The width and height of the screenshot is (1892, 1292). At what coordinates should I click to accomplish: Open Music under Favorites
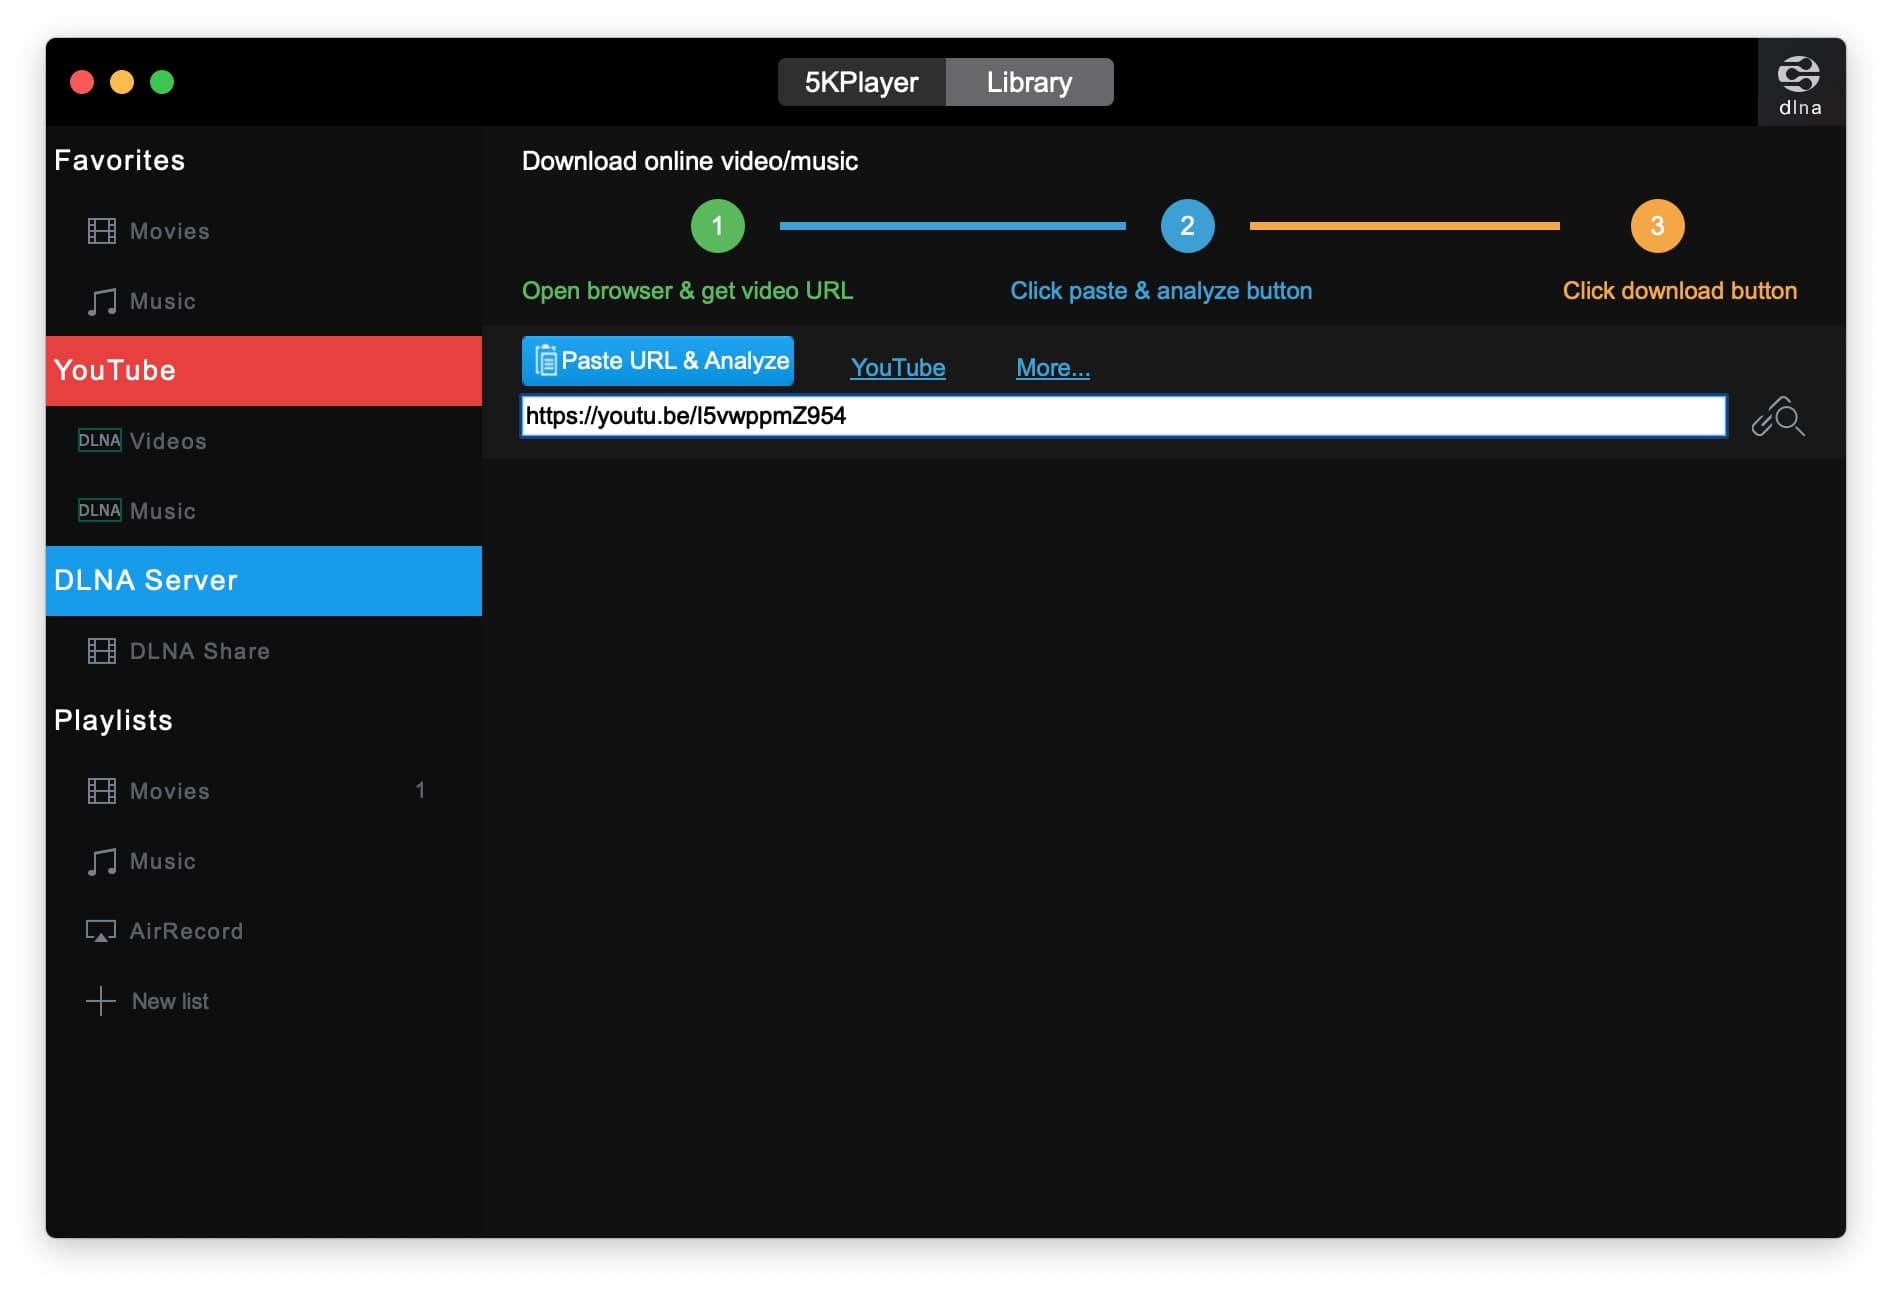tap(264, 301)
